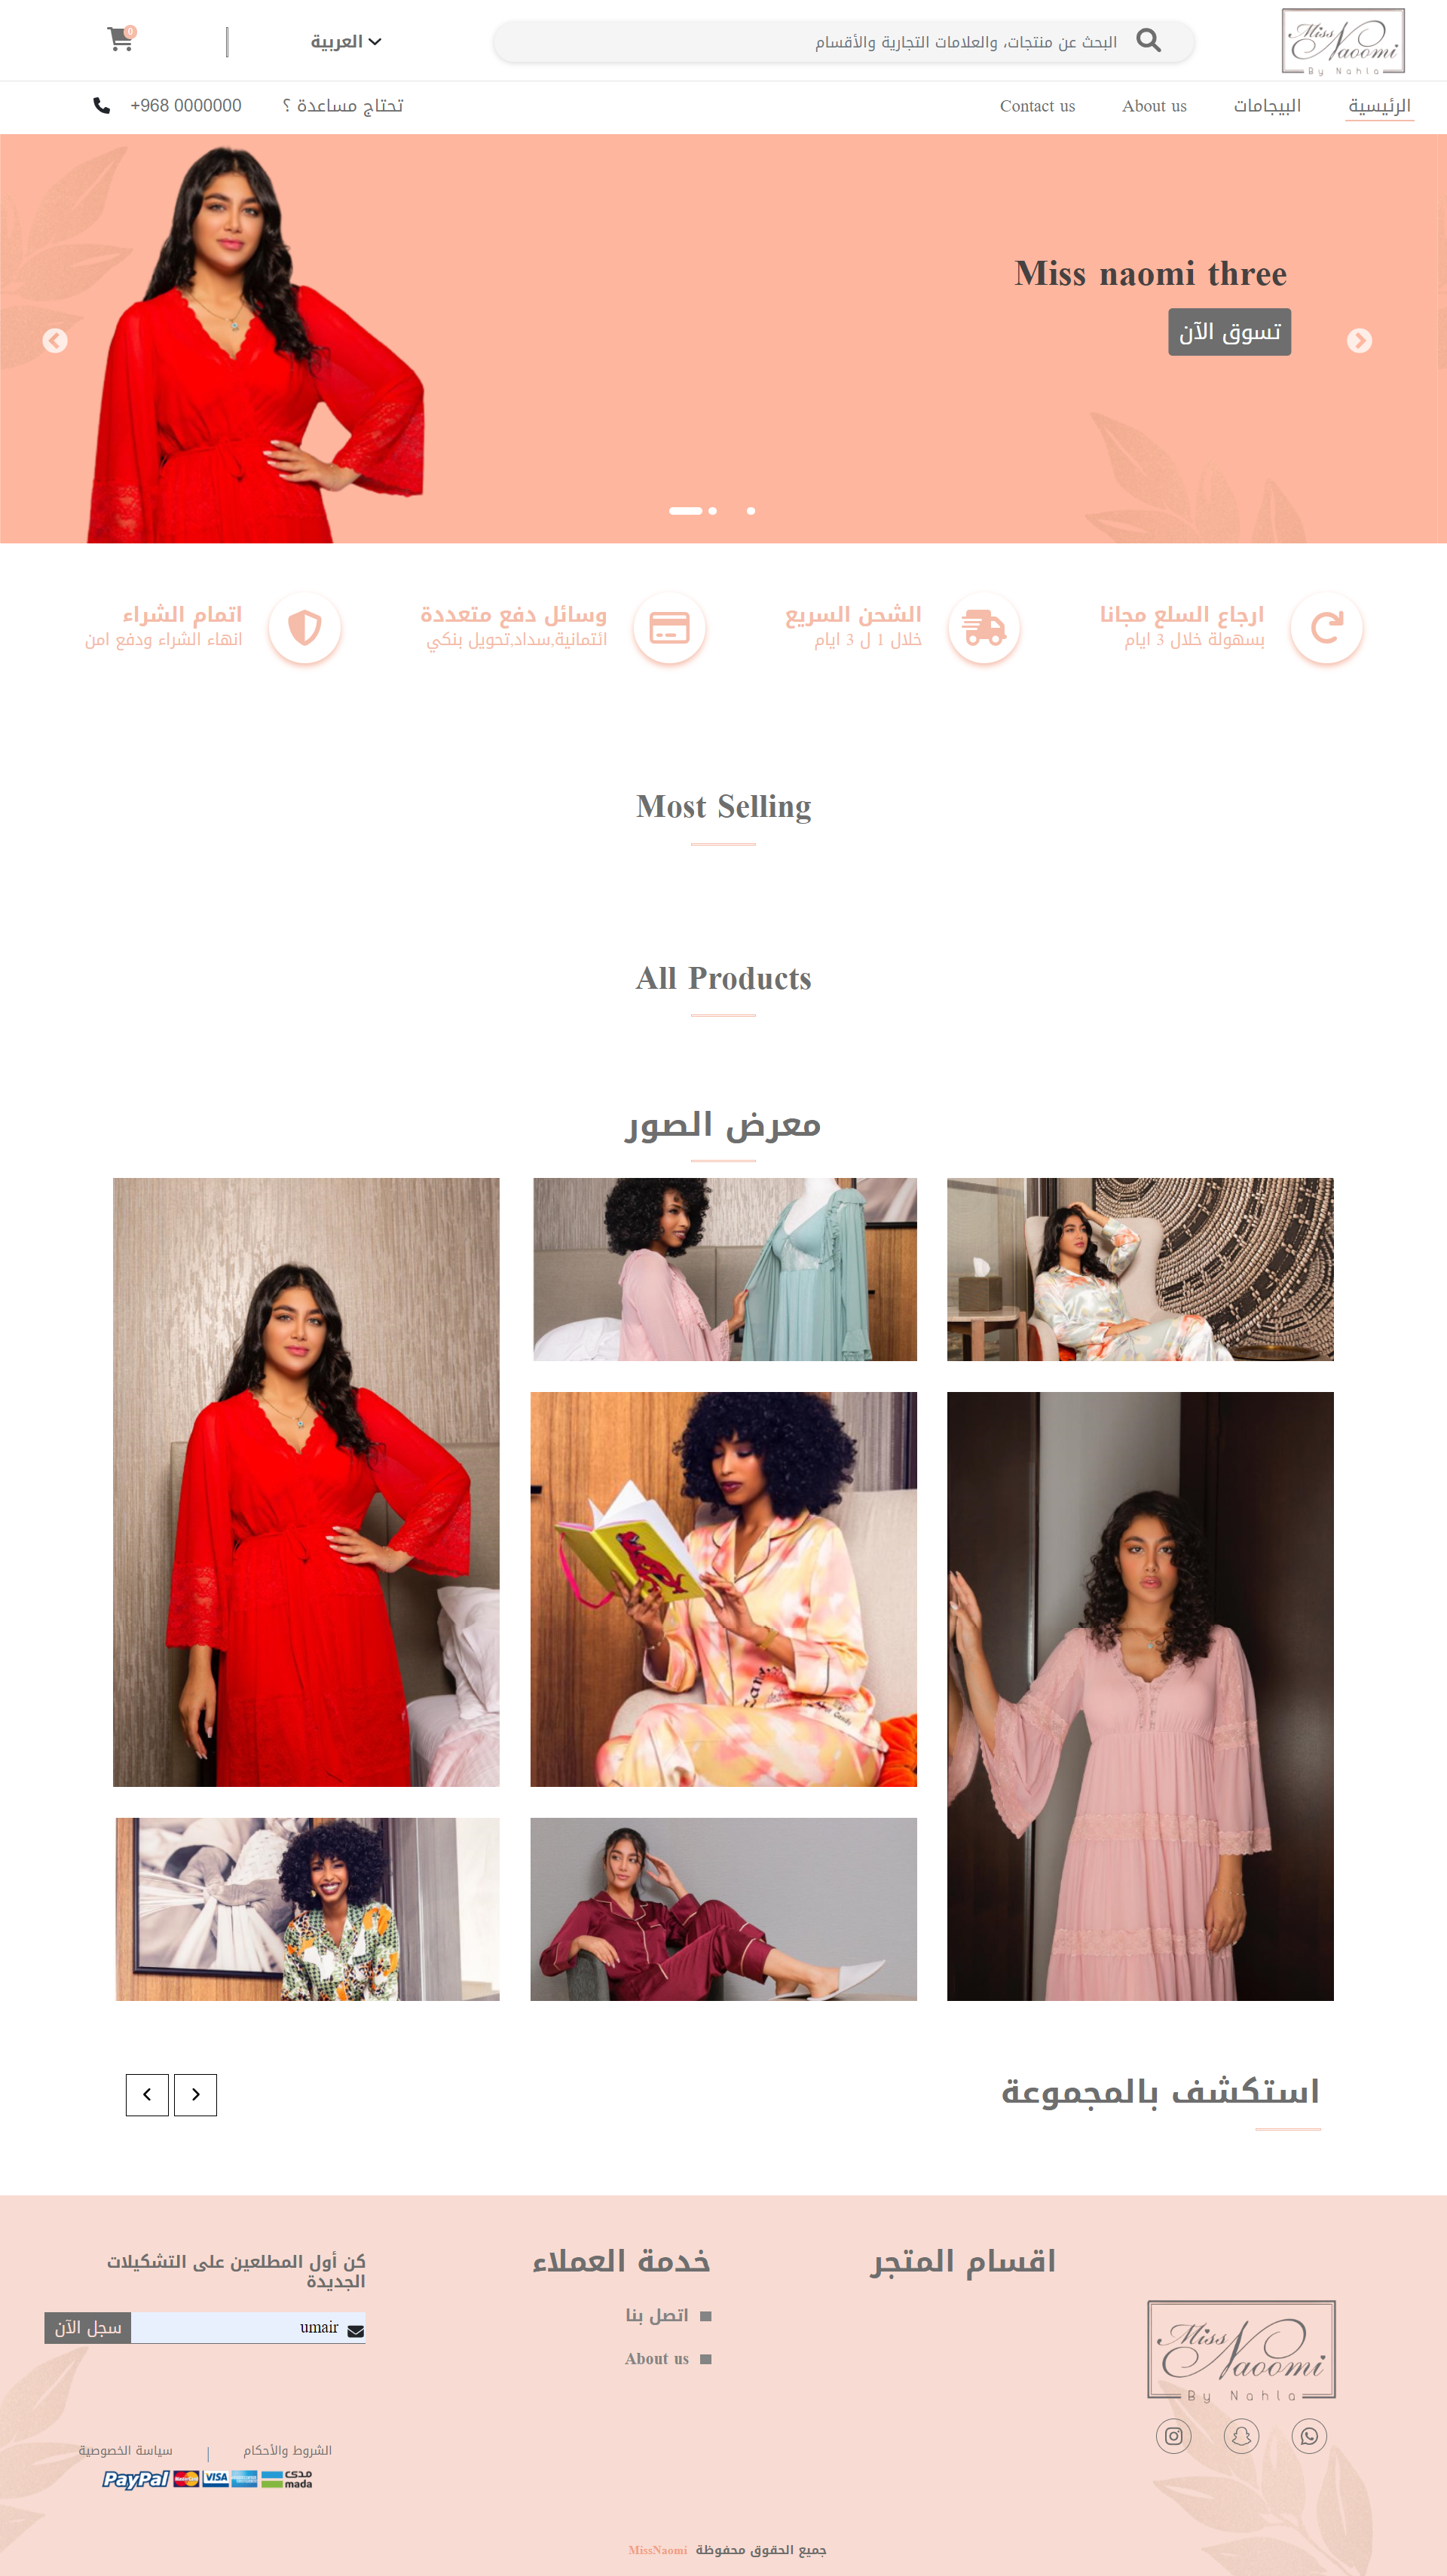Open the Instagram icon in footer

(1174, 2435)
